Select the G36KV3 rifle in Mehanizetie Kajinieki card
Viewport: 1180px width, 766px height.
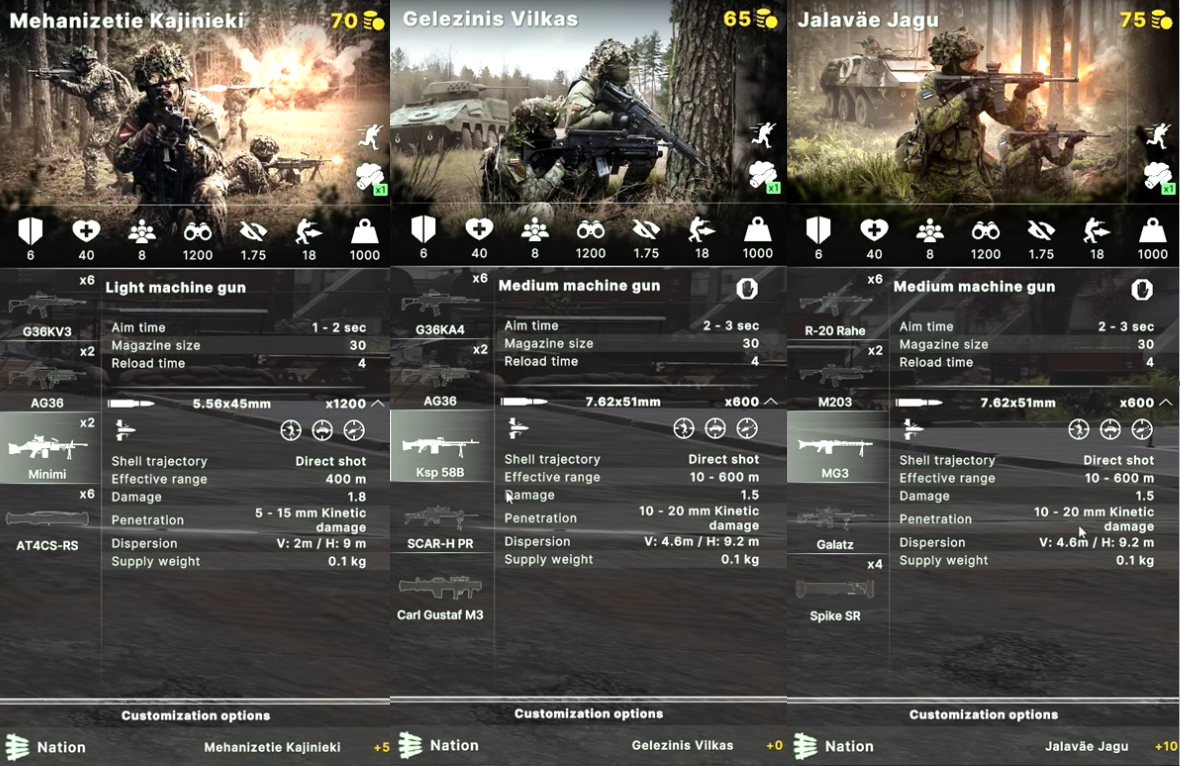coord(50,307)
